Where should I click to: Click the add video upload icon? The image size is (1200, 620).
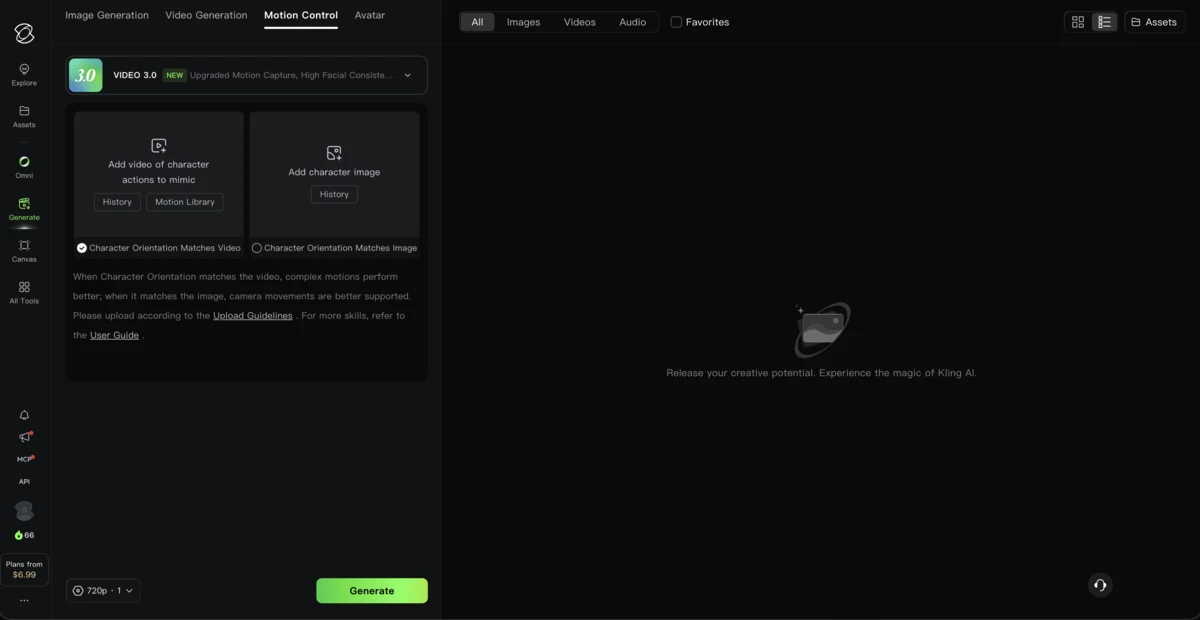158,145
